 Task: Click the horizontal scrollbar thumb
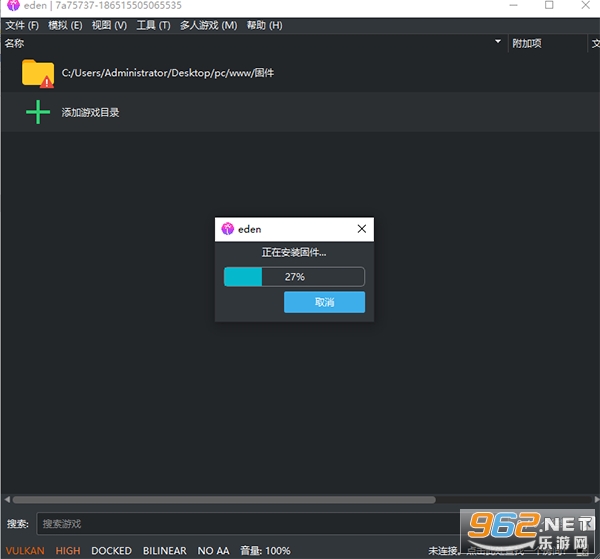[224, 500]
